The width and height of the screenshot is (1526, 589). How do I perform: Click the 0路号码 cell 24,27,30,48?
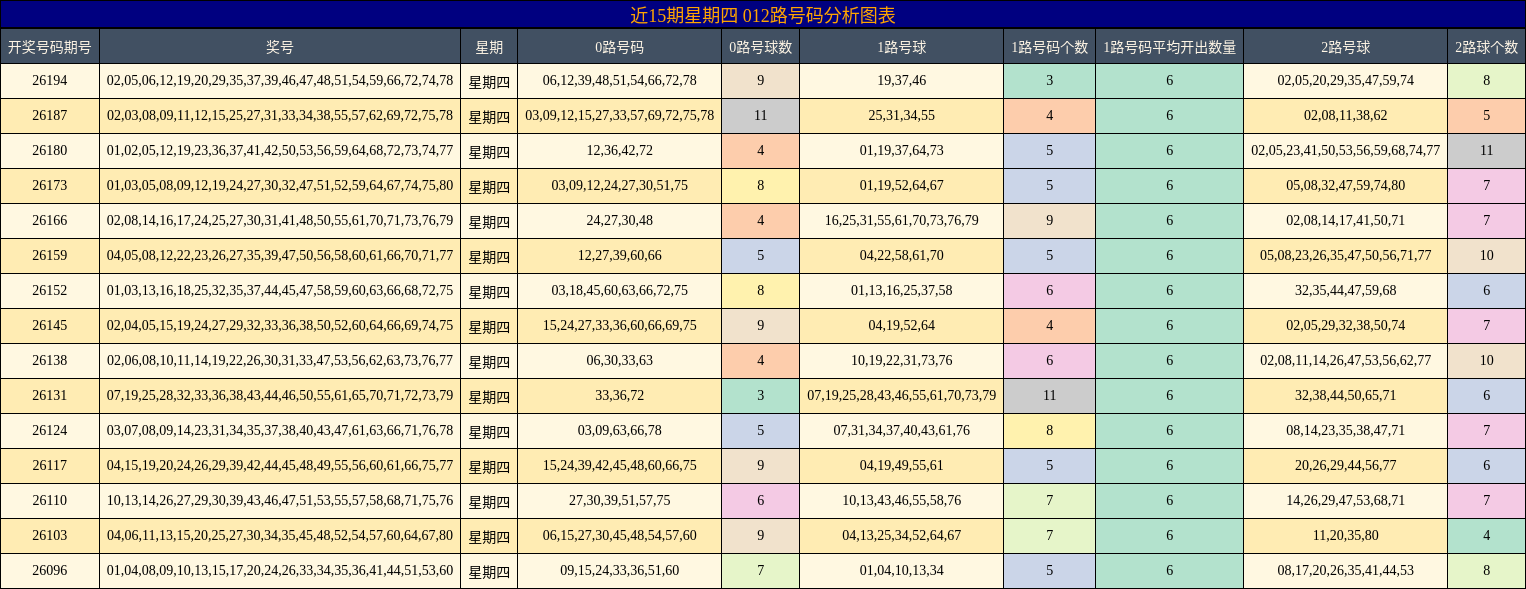click(x=619, y=221)
